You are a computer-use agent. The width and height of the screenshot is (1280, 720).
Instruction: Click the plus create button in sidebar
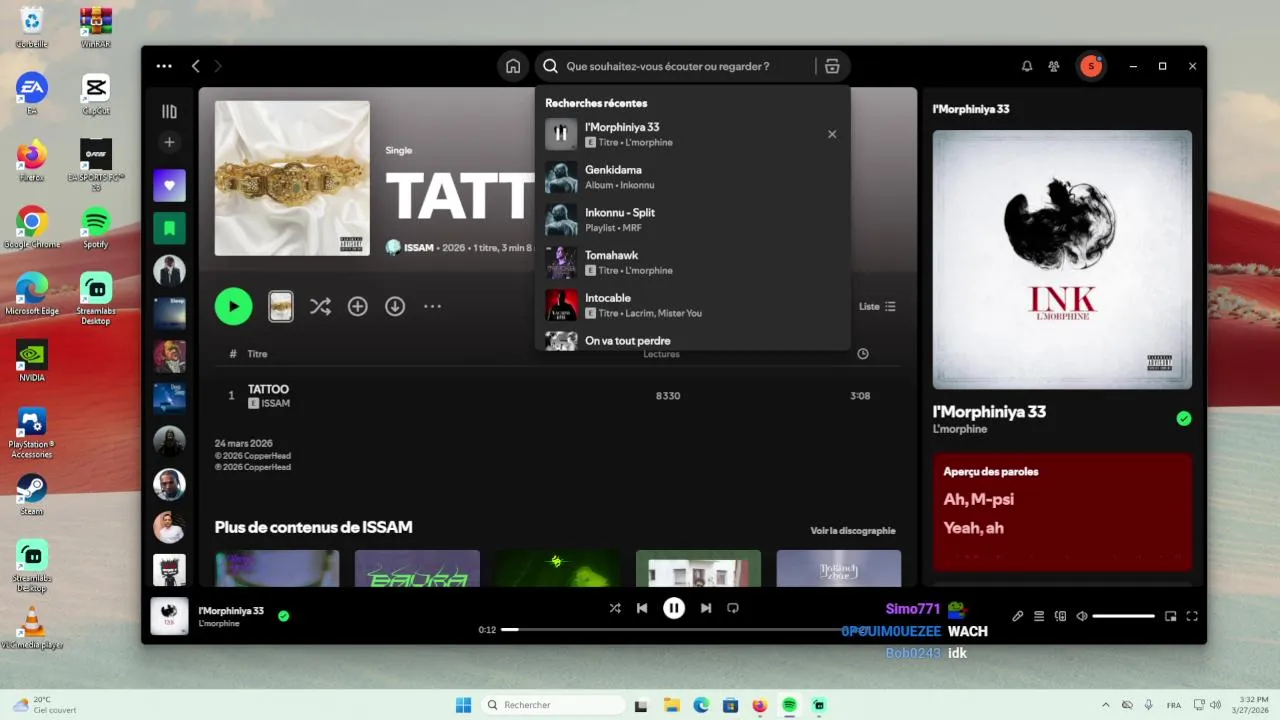coord(169,142)
